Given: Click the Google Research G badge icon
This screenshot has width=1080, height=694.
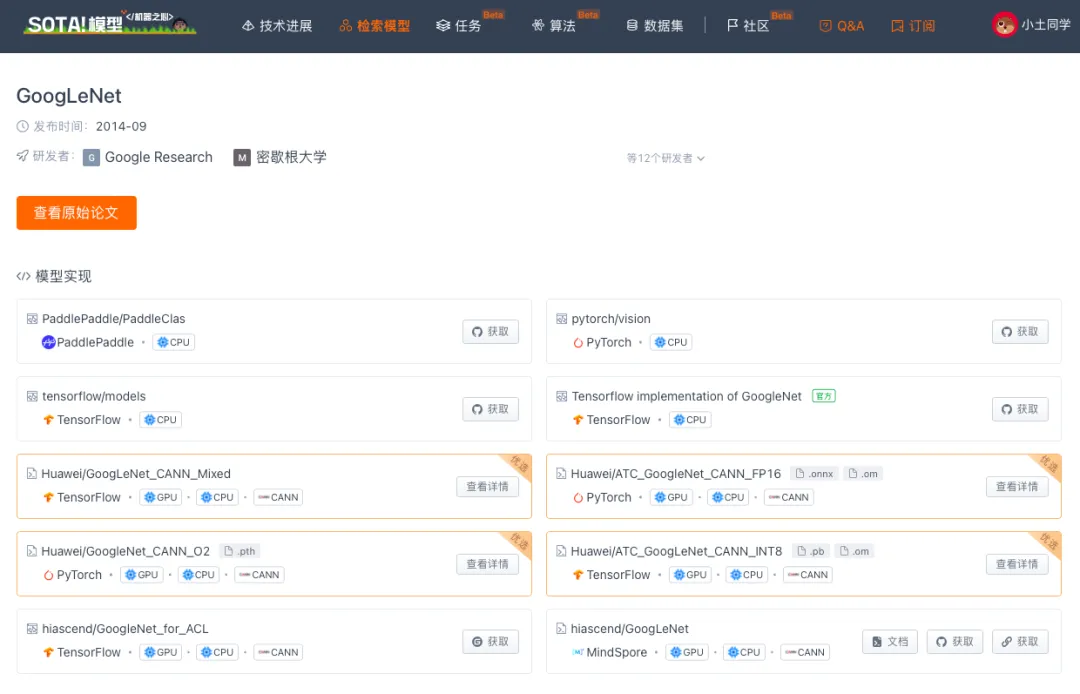Looking at the screenshot, I should pos(91,158).
